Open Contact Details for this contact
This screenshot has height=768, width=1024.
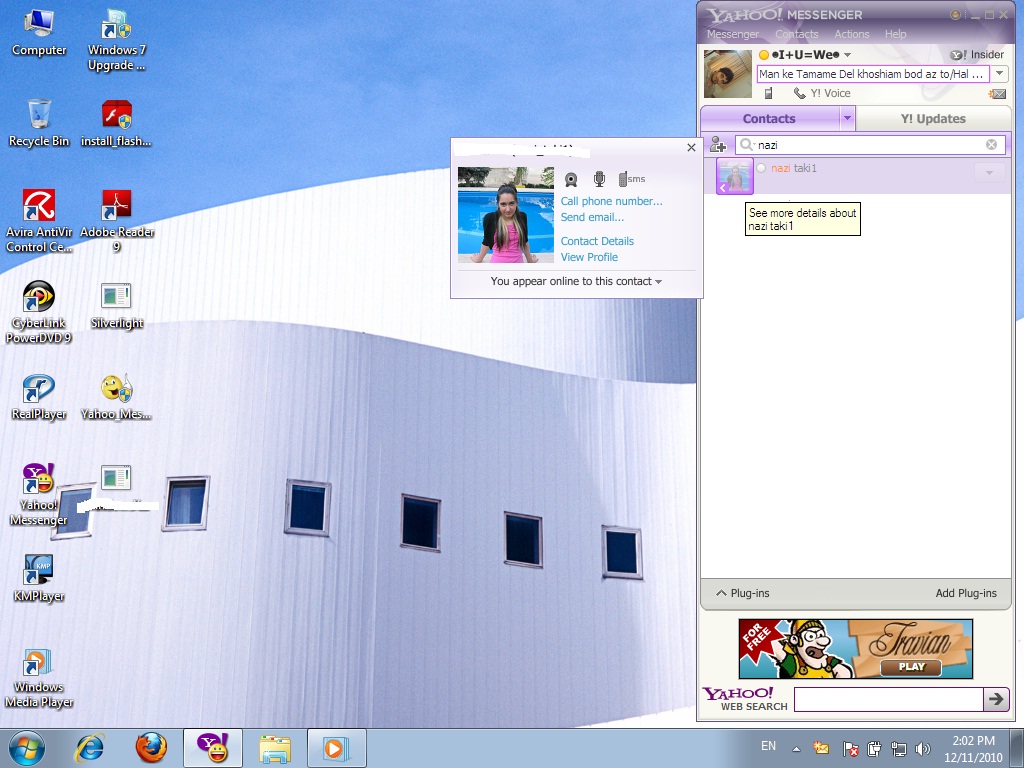point(597,241)
